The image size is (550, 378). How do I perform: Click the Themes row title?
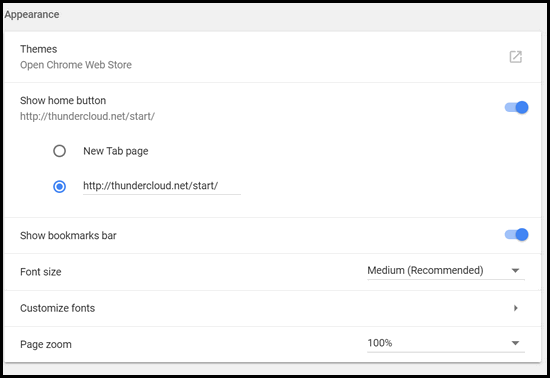pyautogui.click(x=39, y=49)
